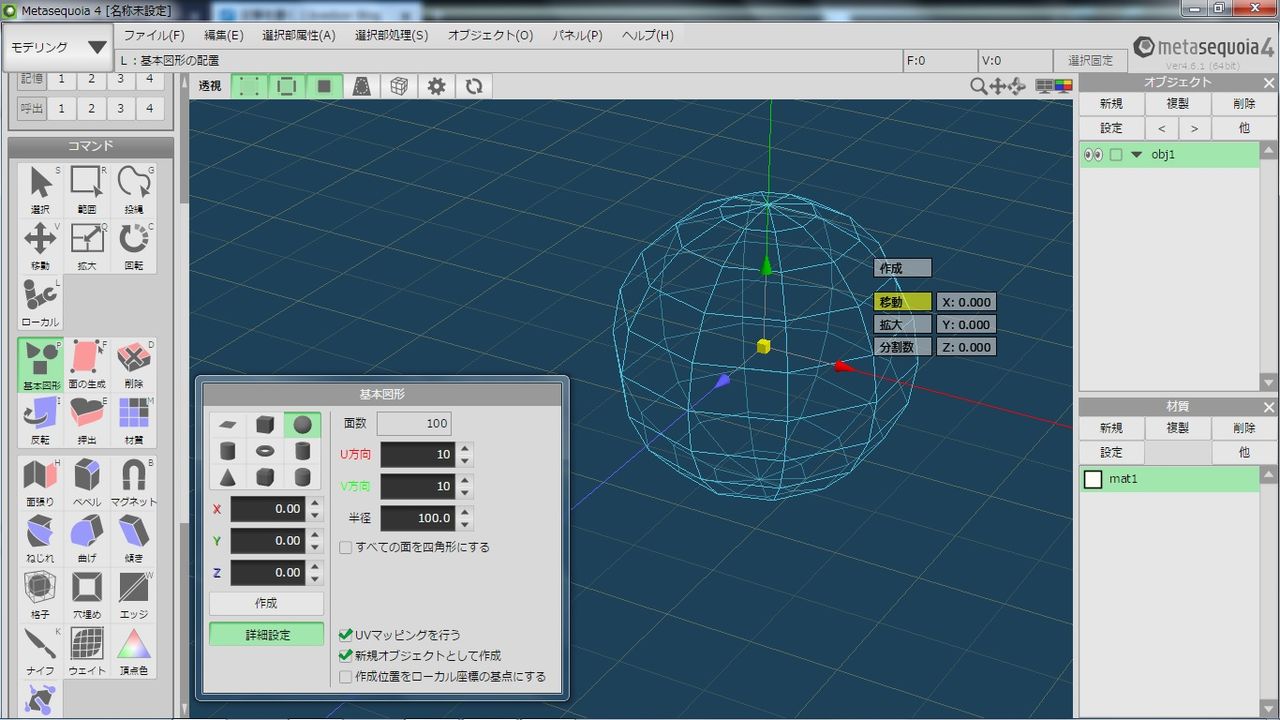This screenshot has width=1280, height=720.
Task: Select the 面の生成 create face tool
Action: click(x=87, y=364)
